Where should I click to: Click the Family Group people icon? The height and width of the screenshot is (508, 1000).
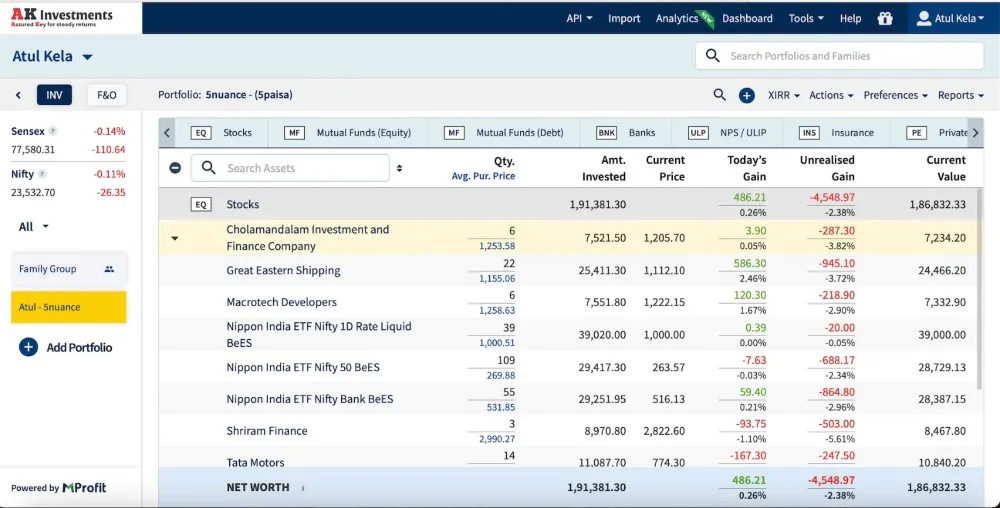[109, 269]
